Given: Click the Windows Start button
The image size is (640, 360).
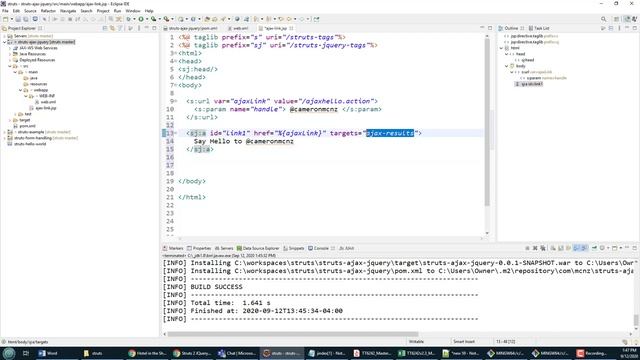Looking at the screenshot, I should pos(9,353).
